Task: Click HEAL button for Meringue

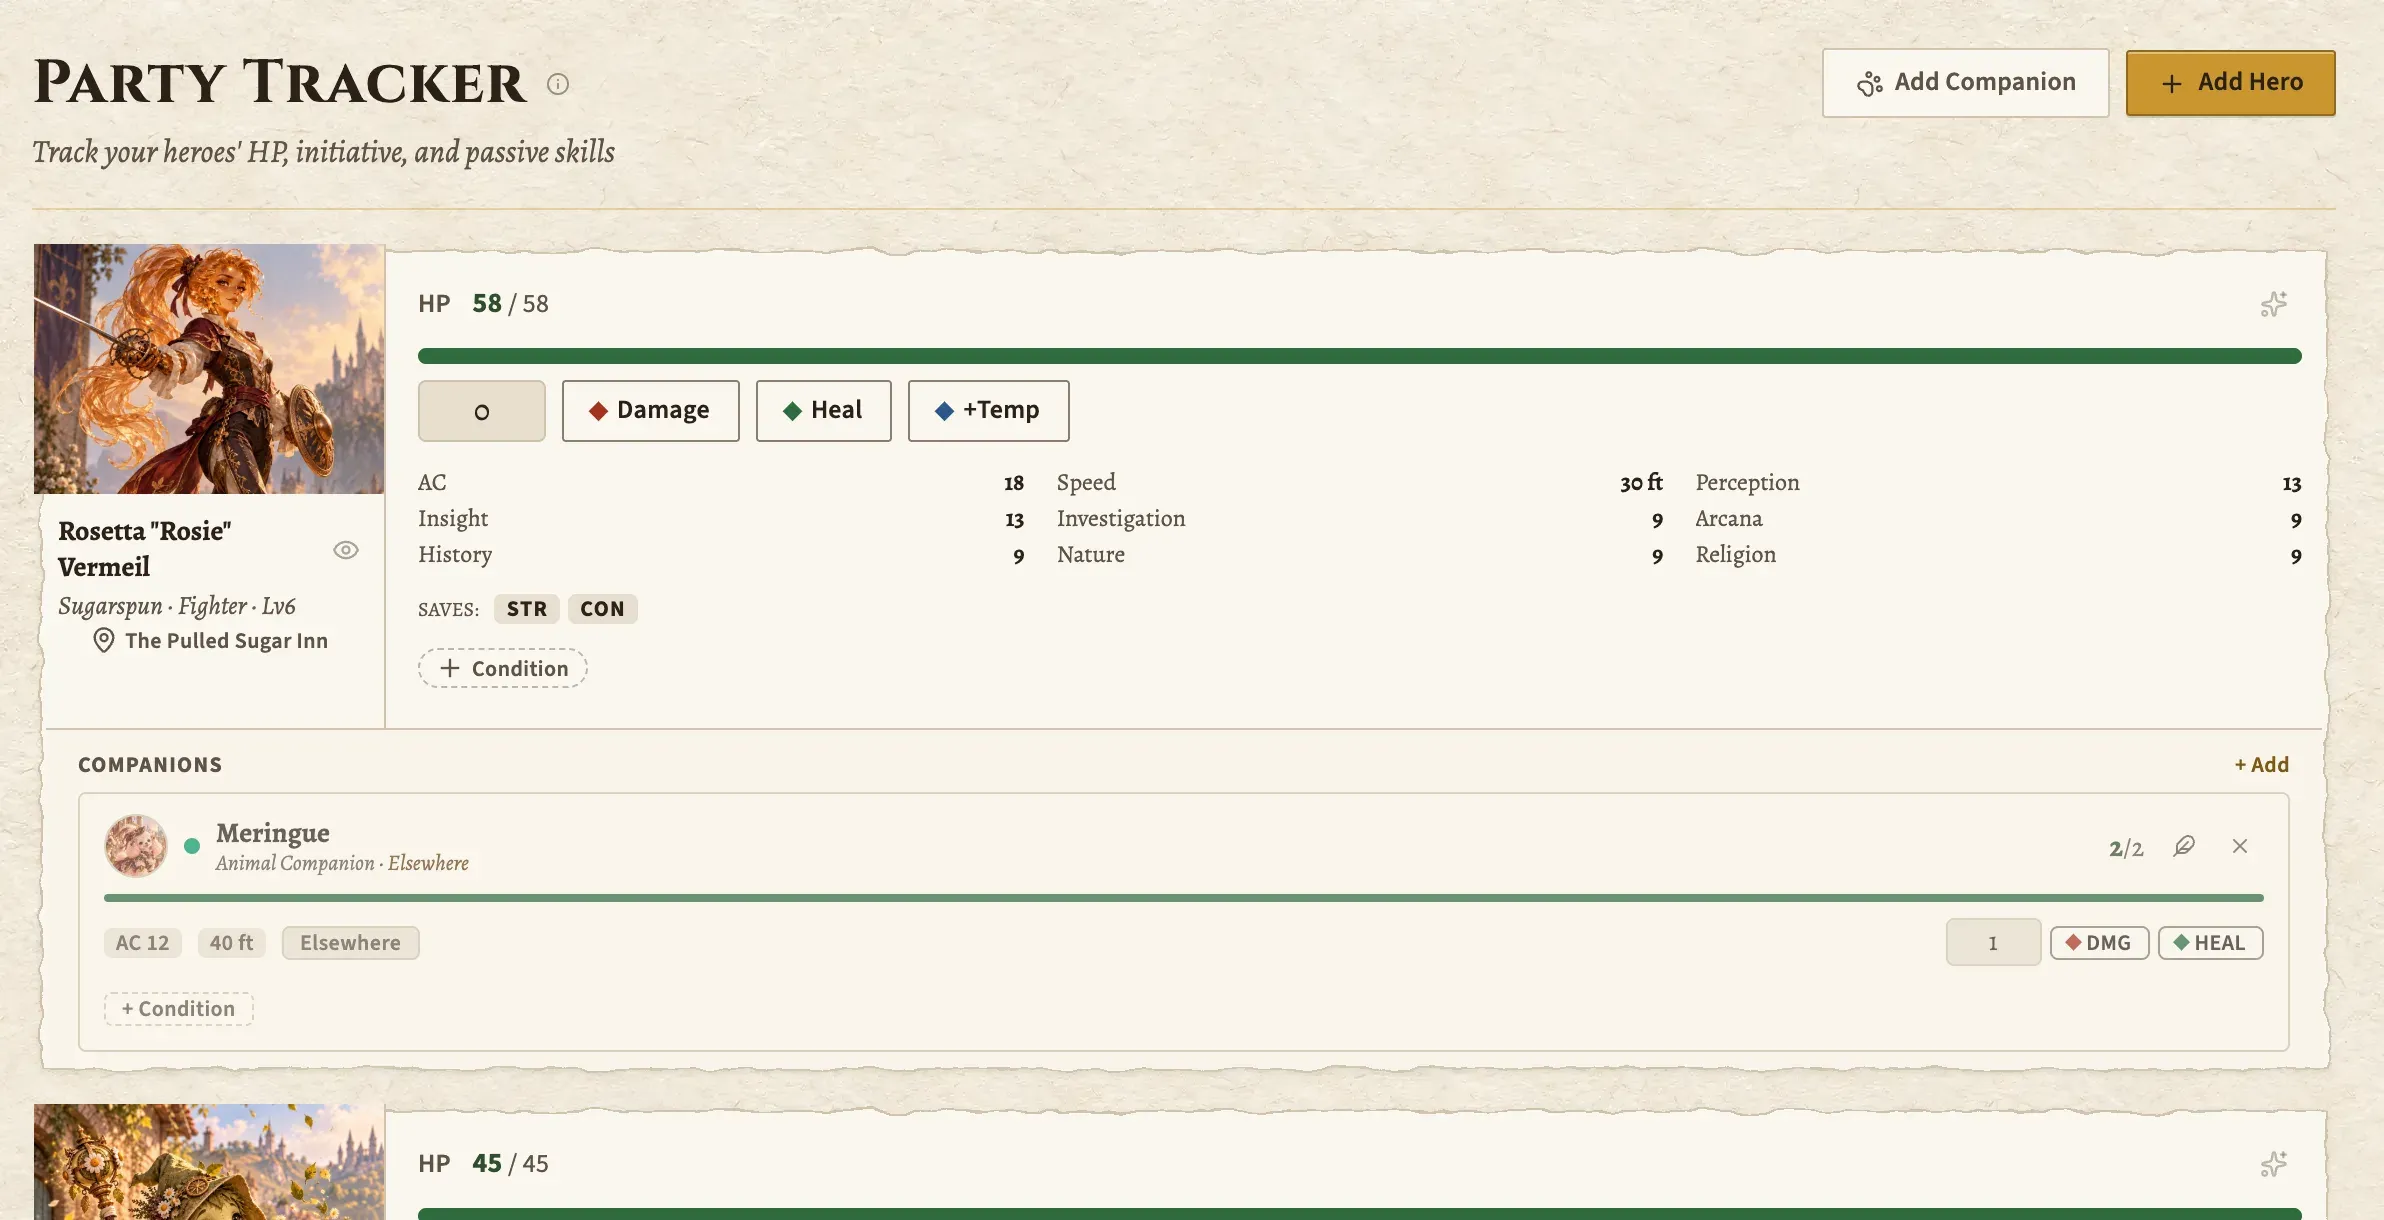Action: click(2210, 943)
